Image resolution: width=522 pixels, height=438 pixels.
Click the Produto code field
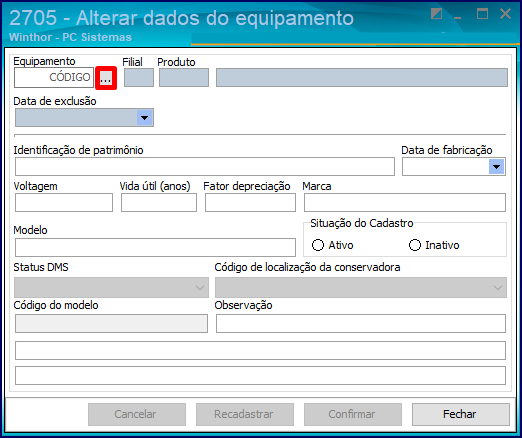[184, 78]
